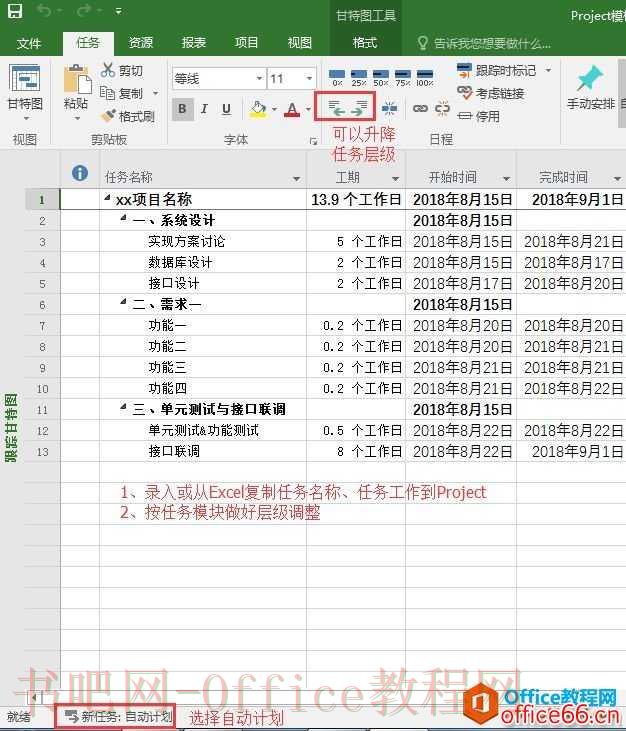Collapse the xx项目名称 summary task
This screenshot has height=731, width=626.
pyautogui.click(x=107, y=198)
